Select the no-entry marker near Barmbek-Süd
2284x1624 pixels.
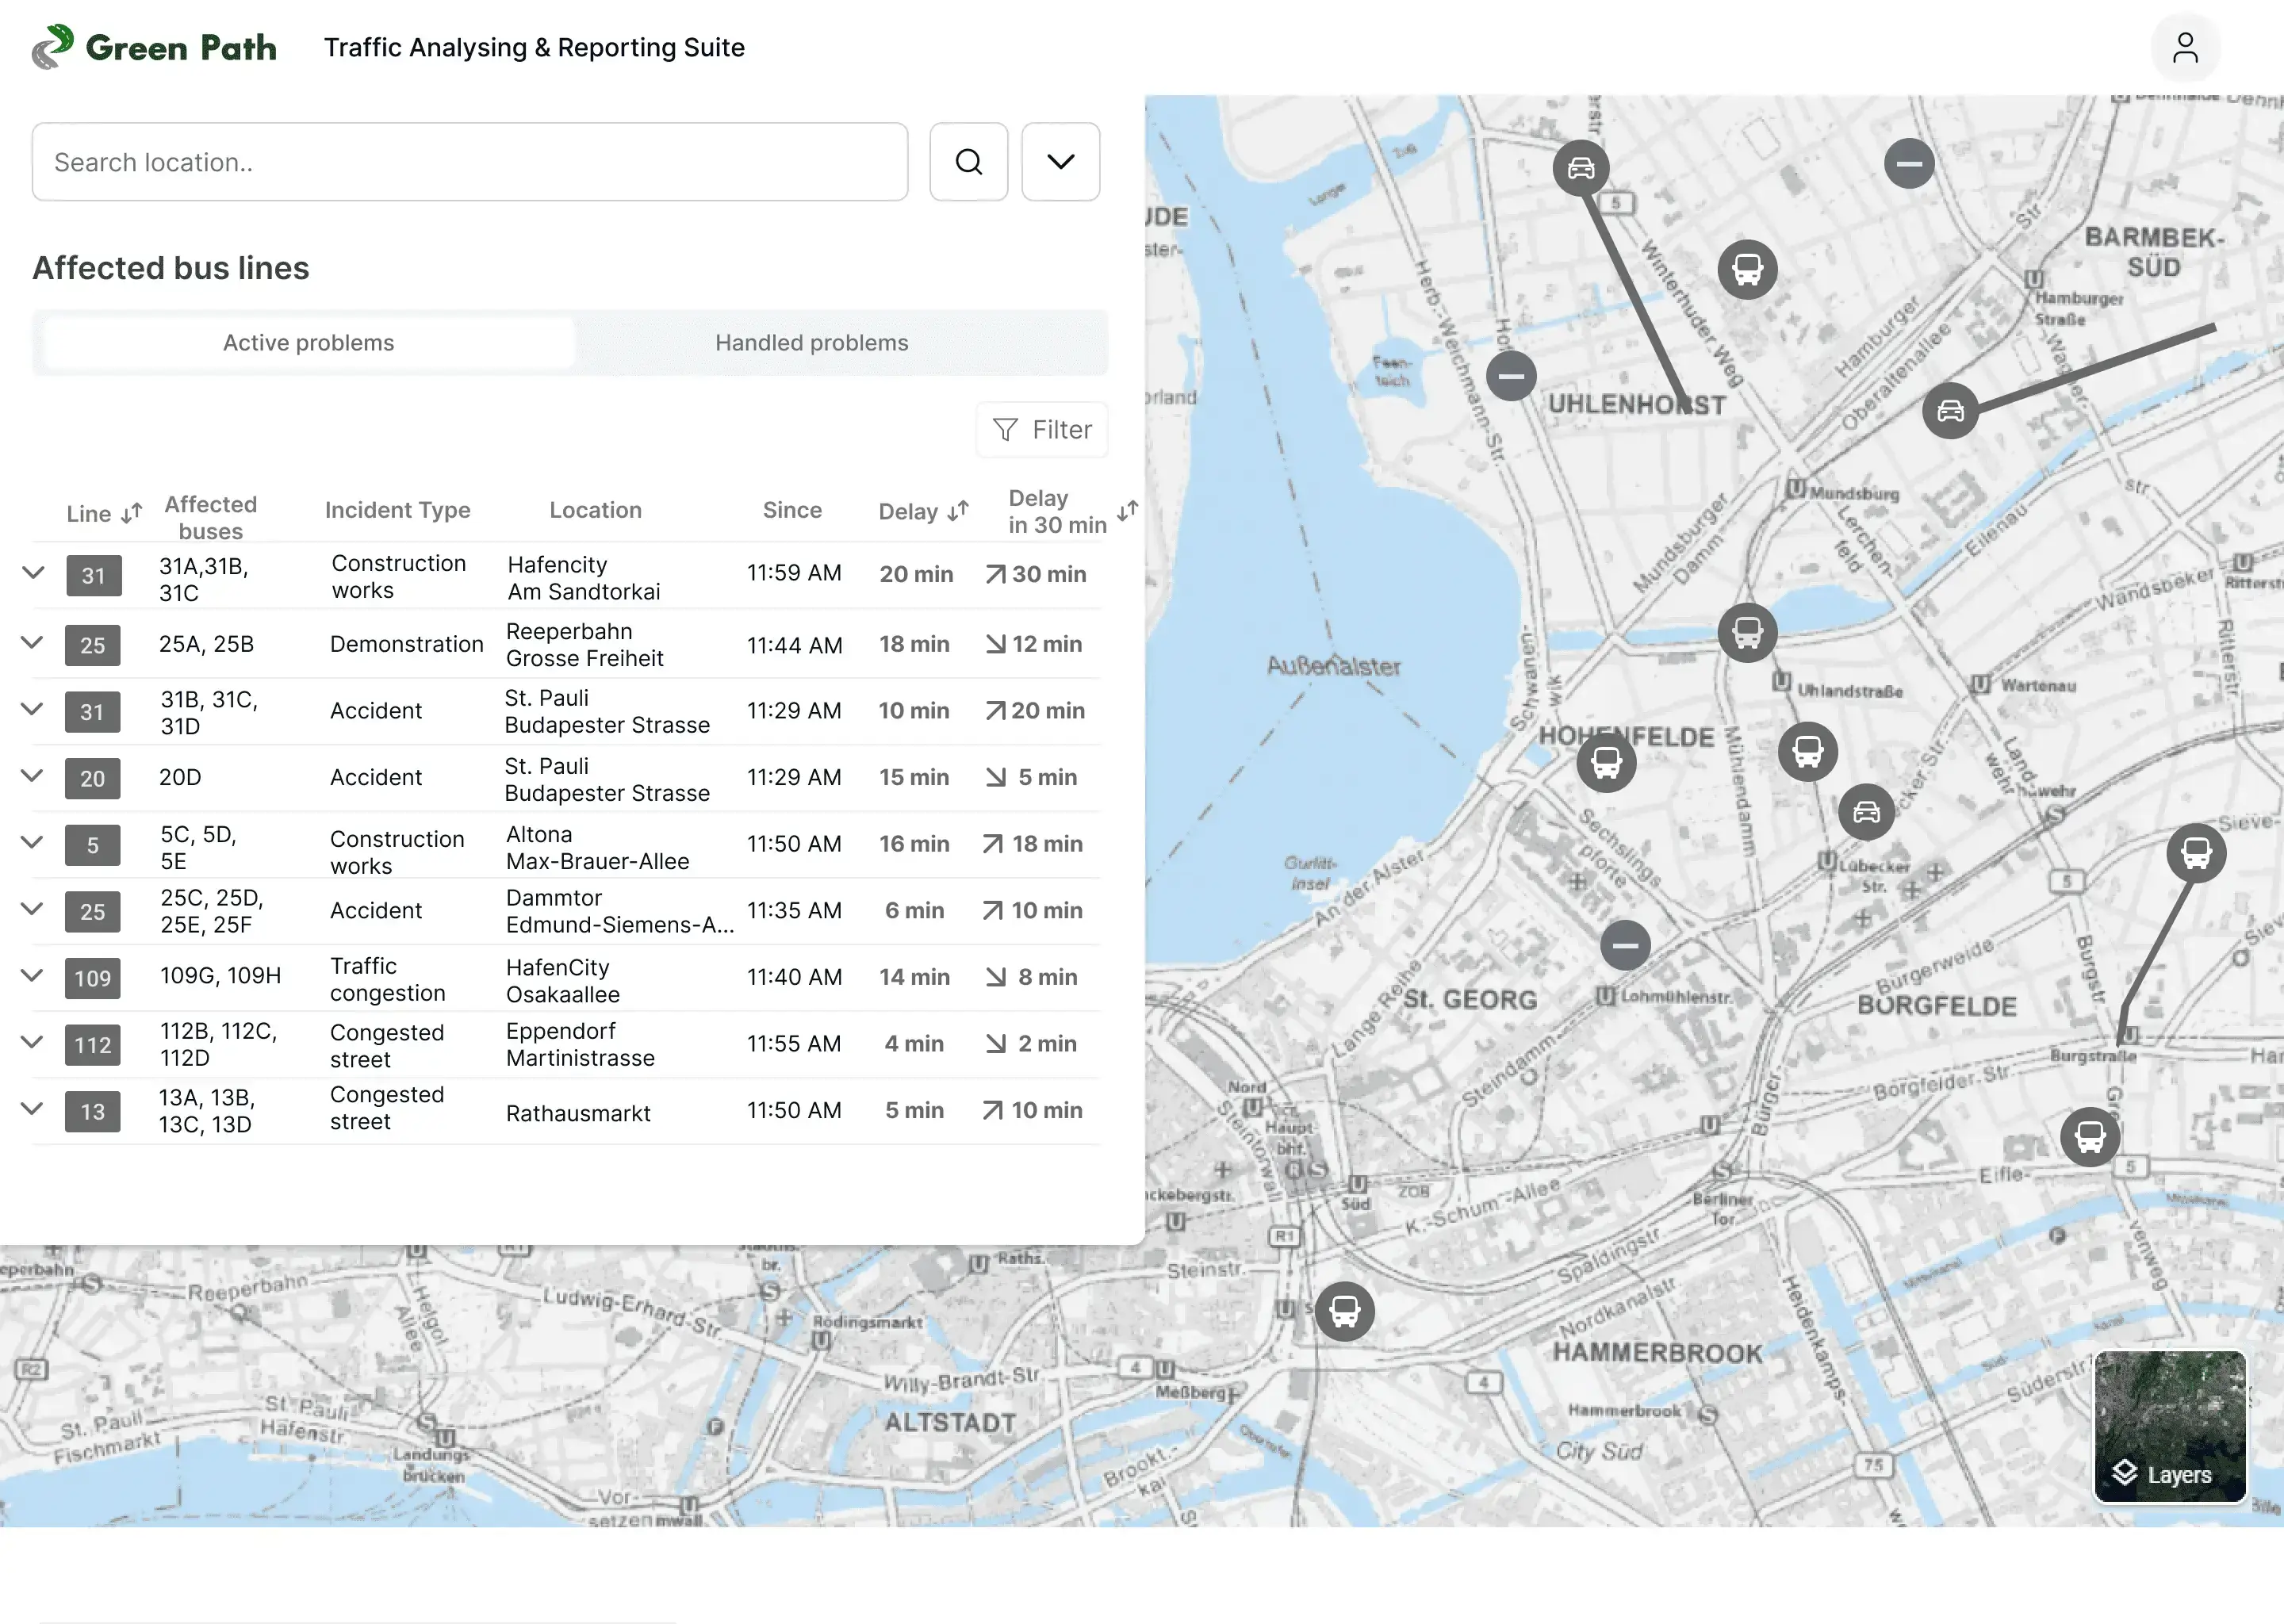(x=1909, y=164)
